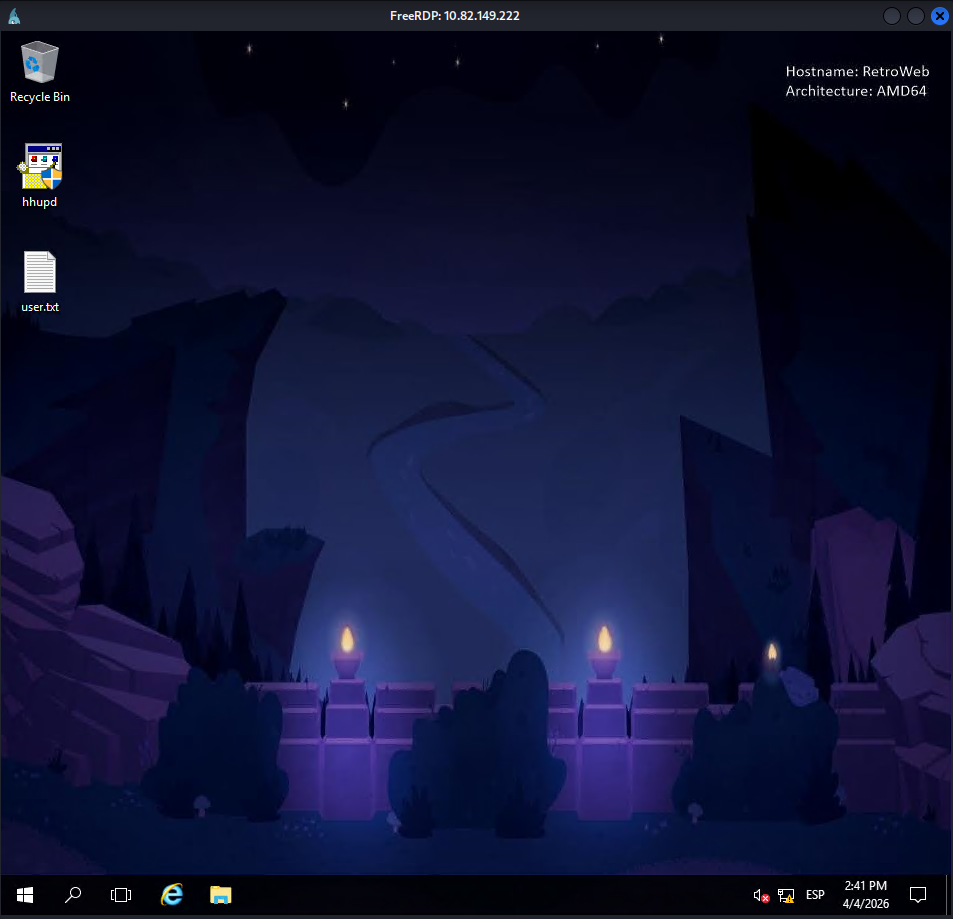Click the network status tray icon
Viewport: 953px width, 919px height.
tap(787, 895)
